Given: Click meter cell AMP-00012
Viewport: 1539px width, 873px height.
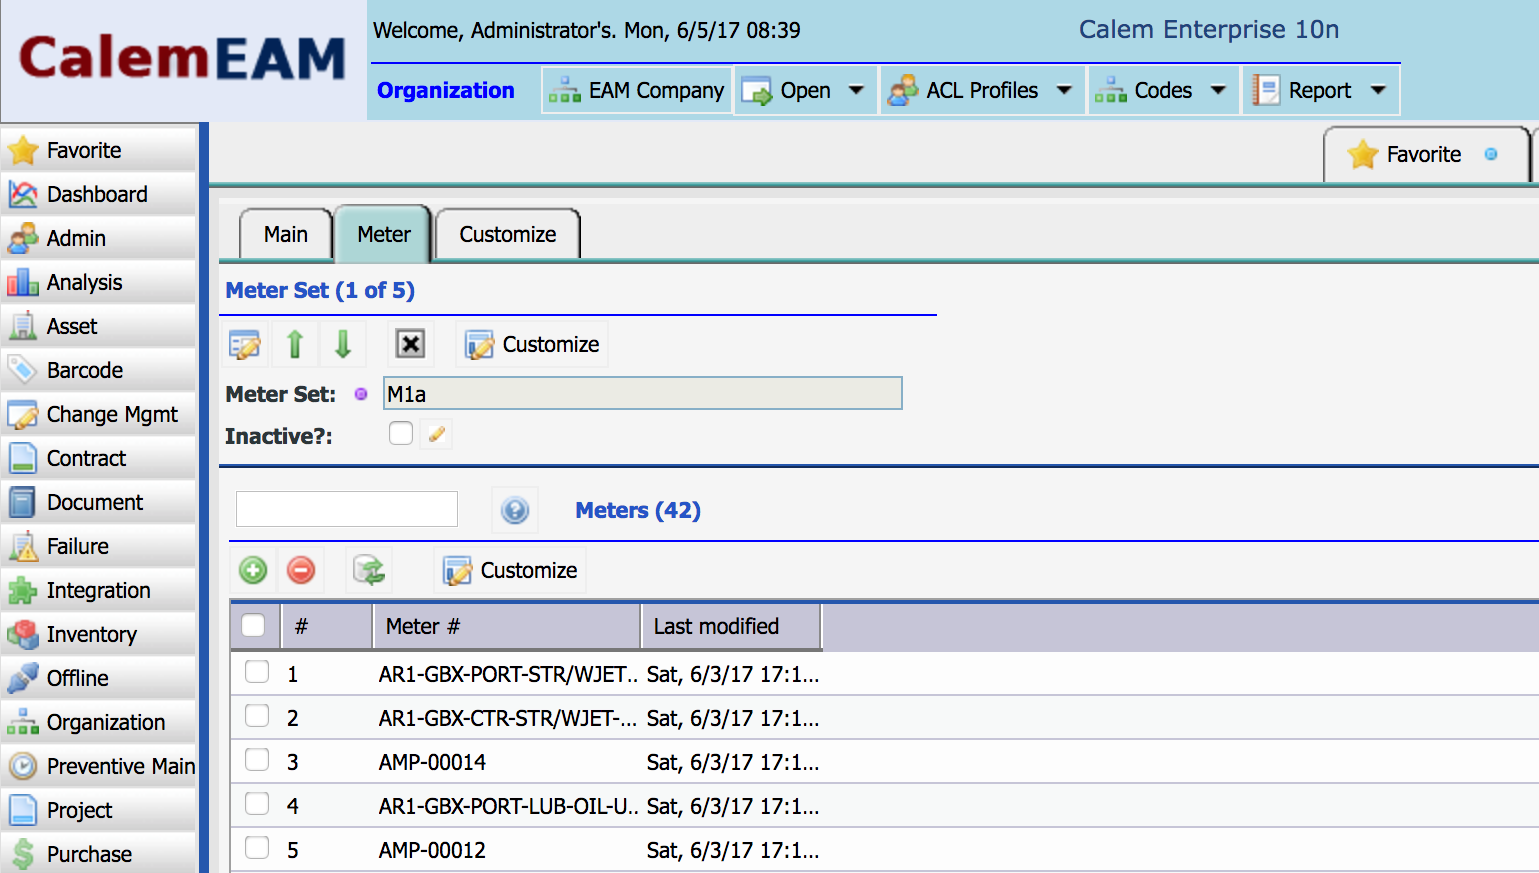Looking at the screenshot, I should click(432, 850).
